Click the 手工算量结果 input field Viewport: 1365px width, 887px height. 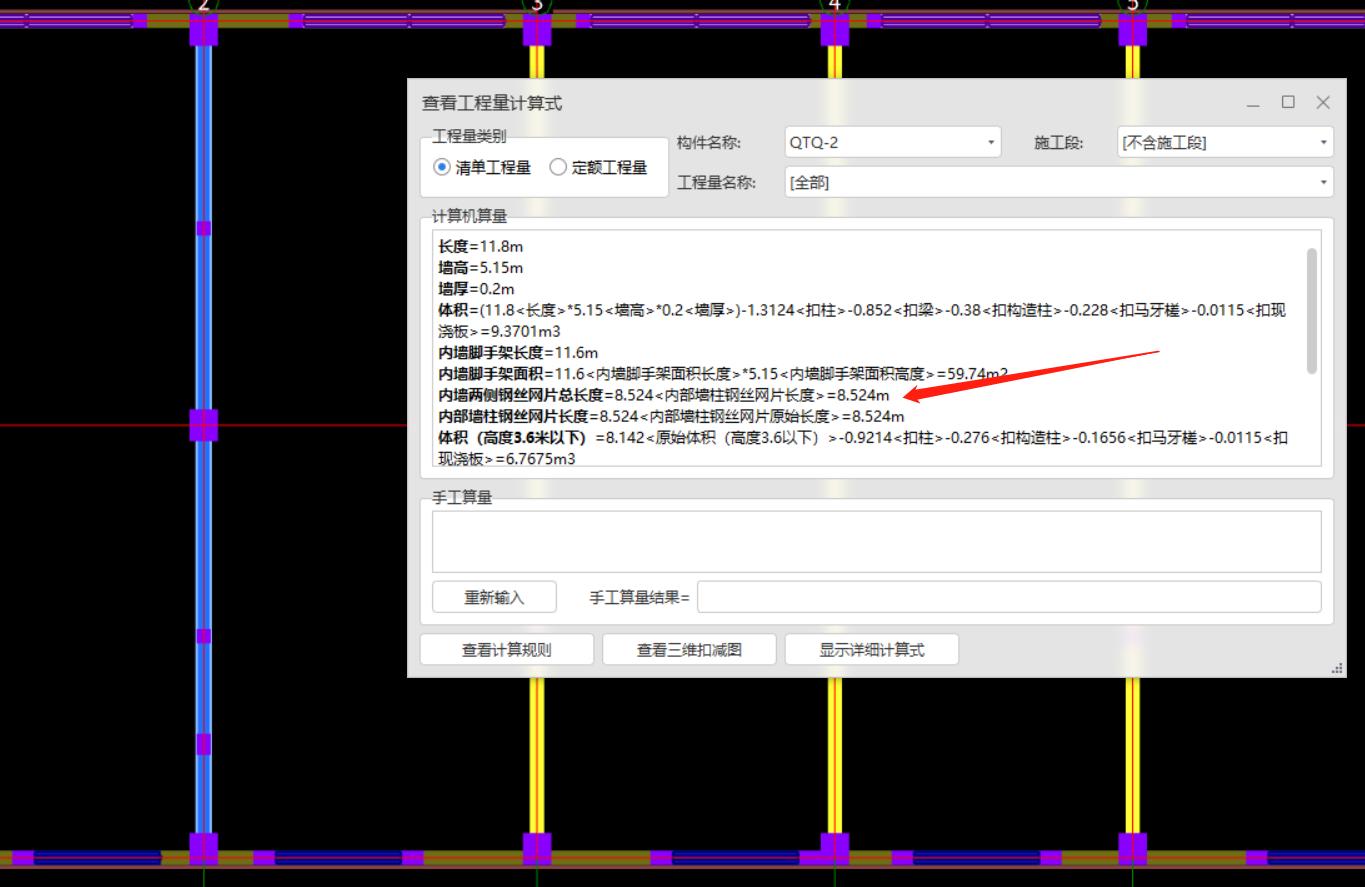pos(1009,597)
